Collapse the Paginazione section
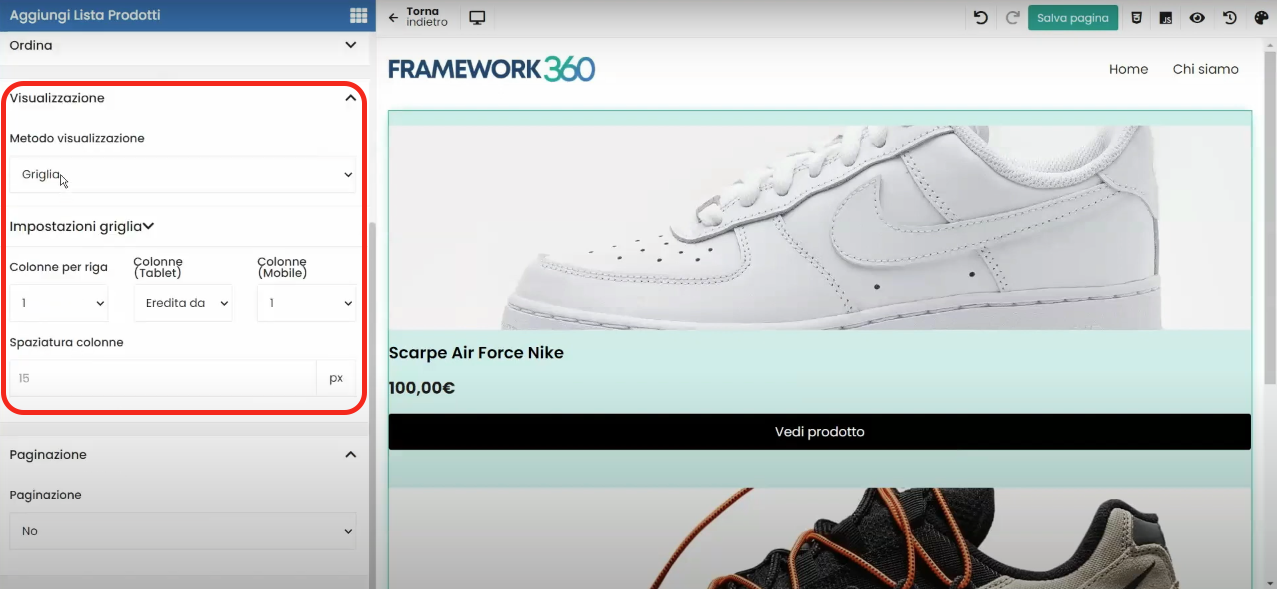 (x=350, y=454)
